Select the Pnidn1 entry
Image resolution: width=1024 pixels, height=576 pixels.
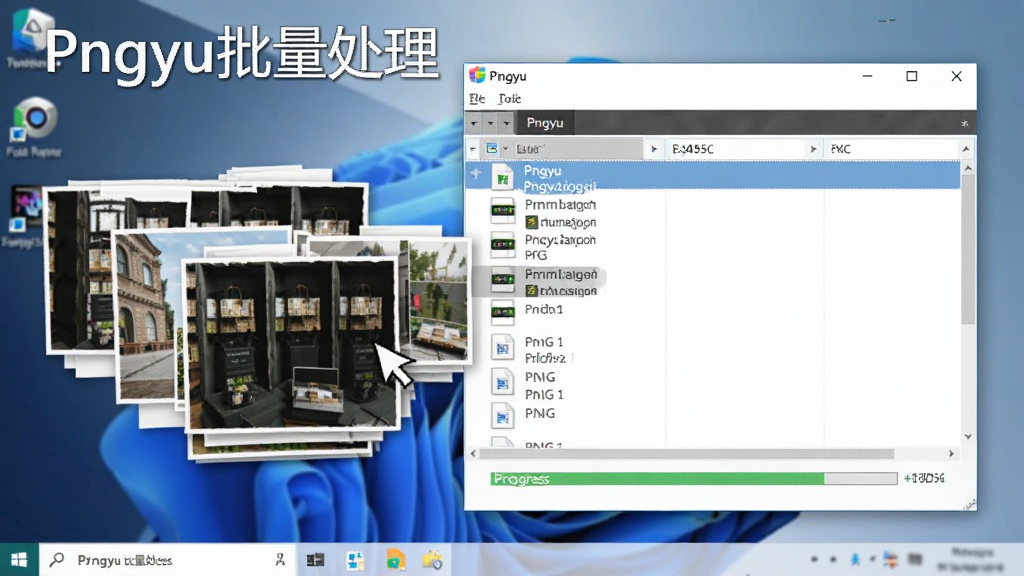click(544, 309)
